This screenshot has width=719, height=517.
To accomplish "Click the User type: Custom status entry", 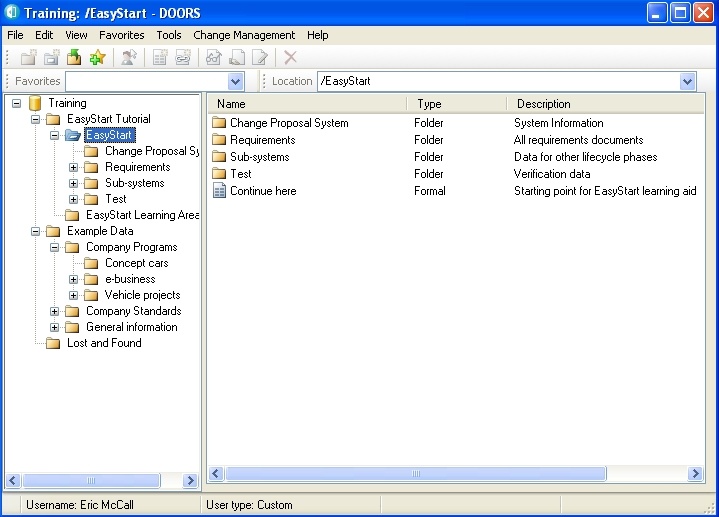I will [x=249, y=505].
